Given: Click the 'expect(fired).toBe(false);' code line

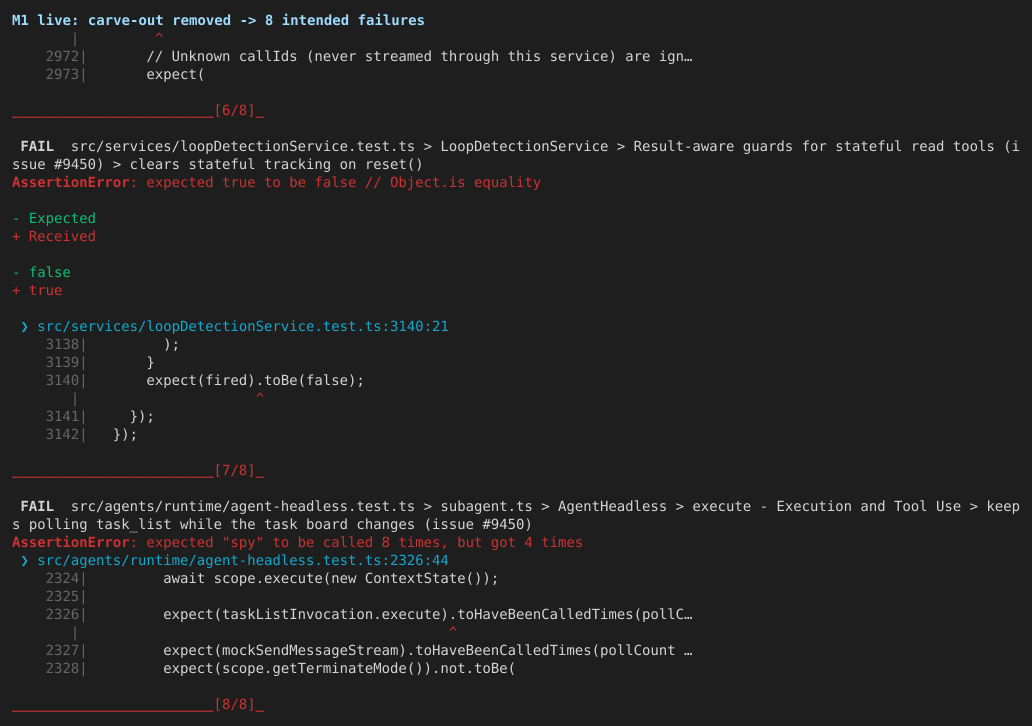Looking at the screenshot, I should click(255, 380).
